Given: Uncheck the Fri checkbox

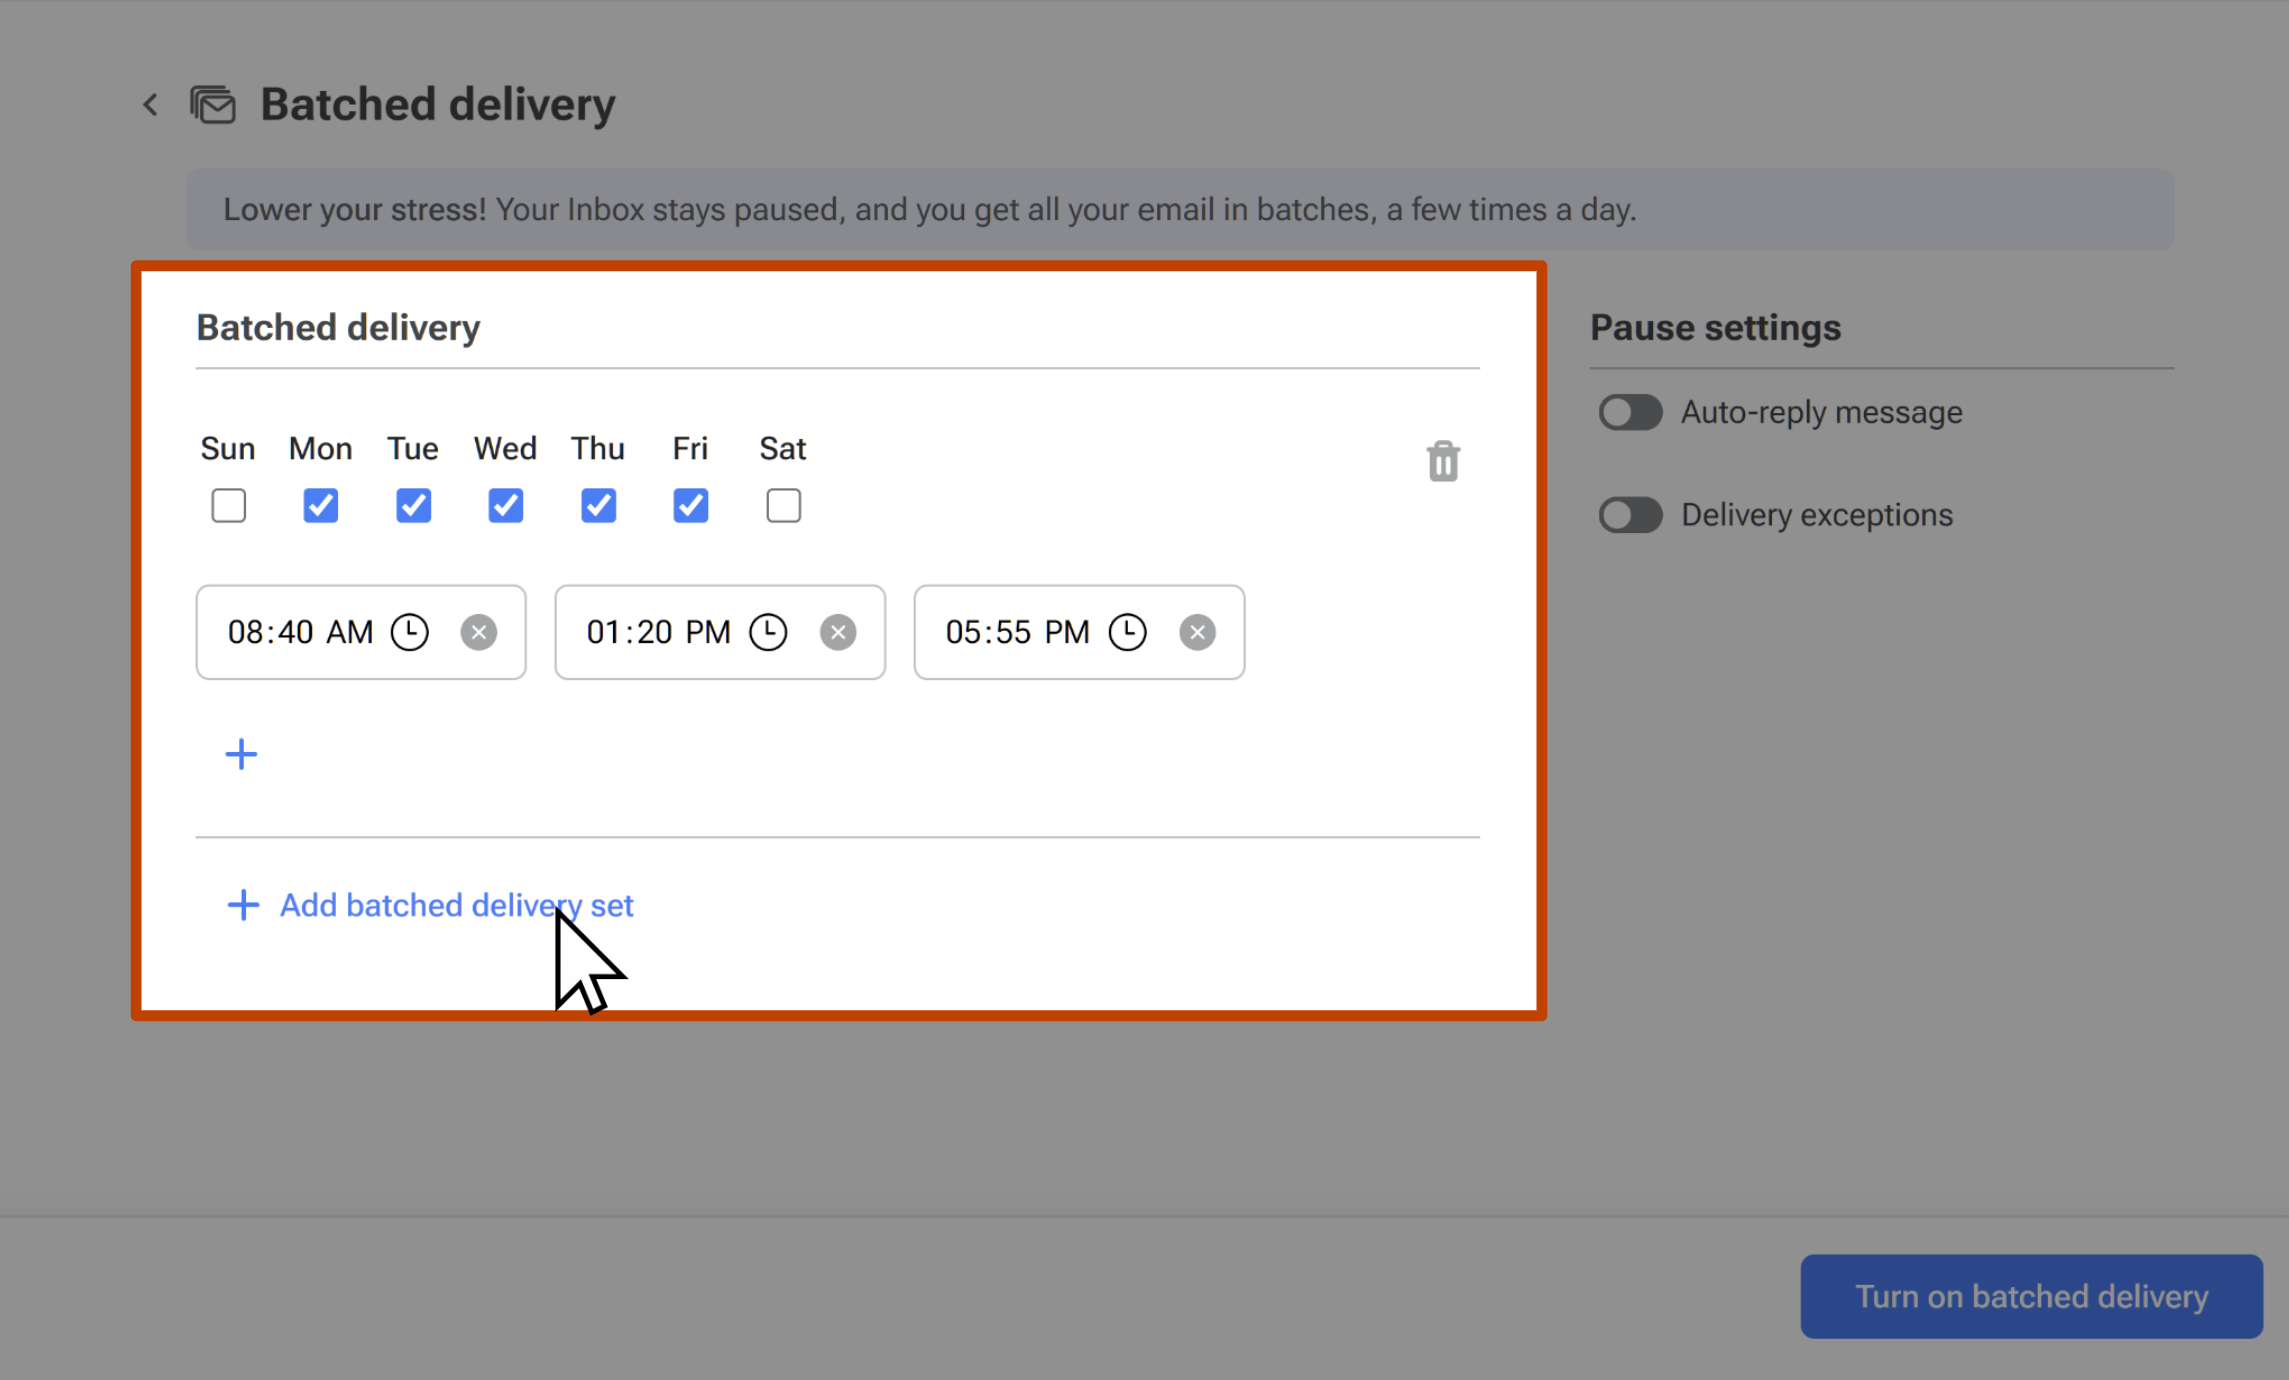Looking at the screenshot, I should [x=691, y=506].
